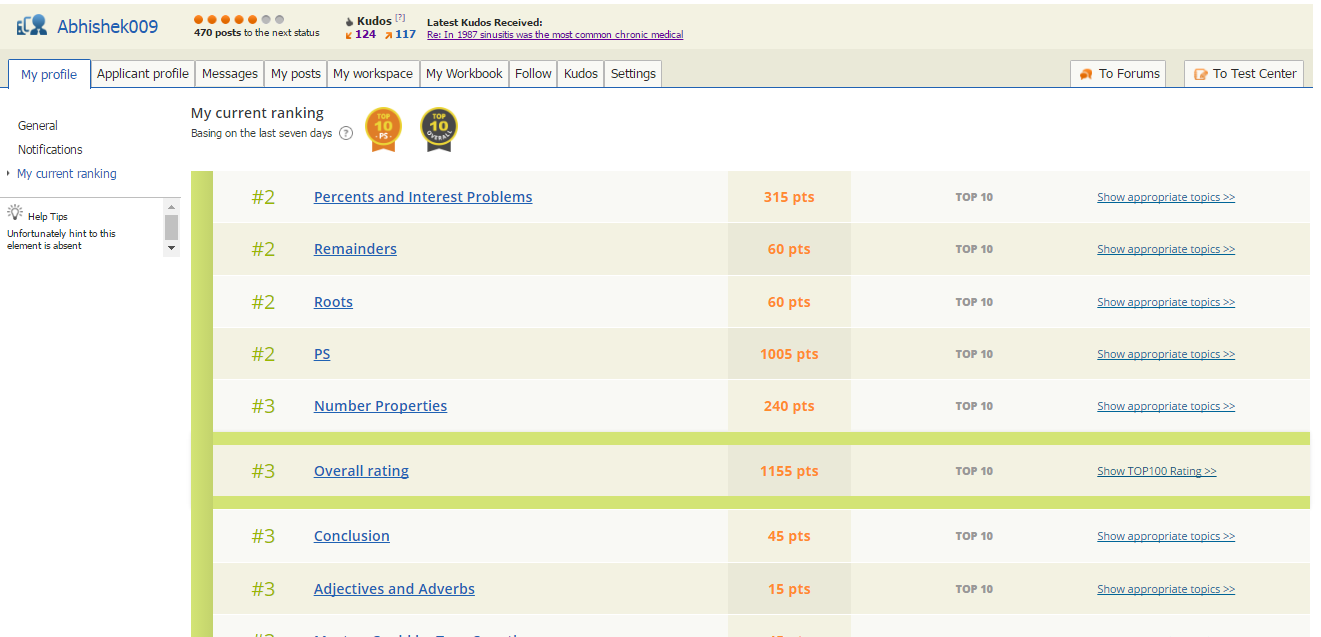This screenshot has width=1321, height=637.
Task: Click the Help Tips lightbulb icon
Action: pos(15,213)
